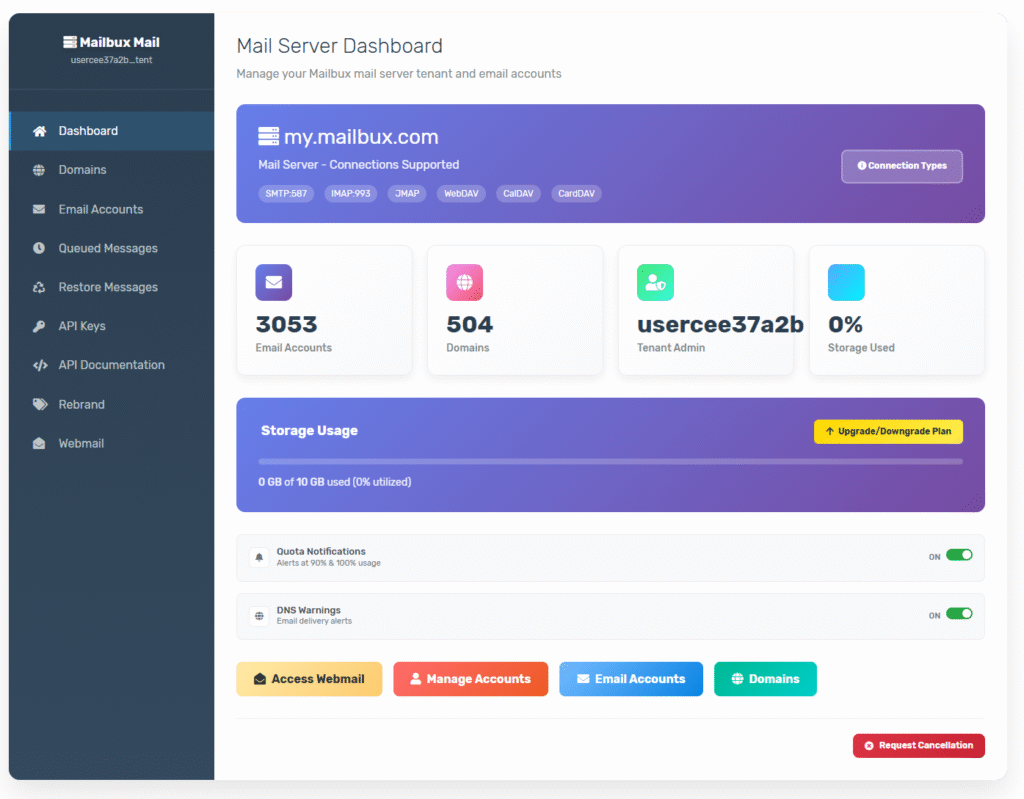1024x799 pixels.
Task: Click the JMAP connection badge
Action: click(407, 193)
